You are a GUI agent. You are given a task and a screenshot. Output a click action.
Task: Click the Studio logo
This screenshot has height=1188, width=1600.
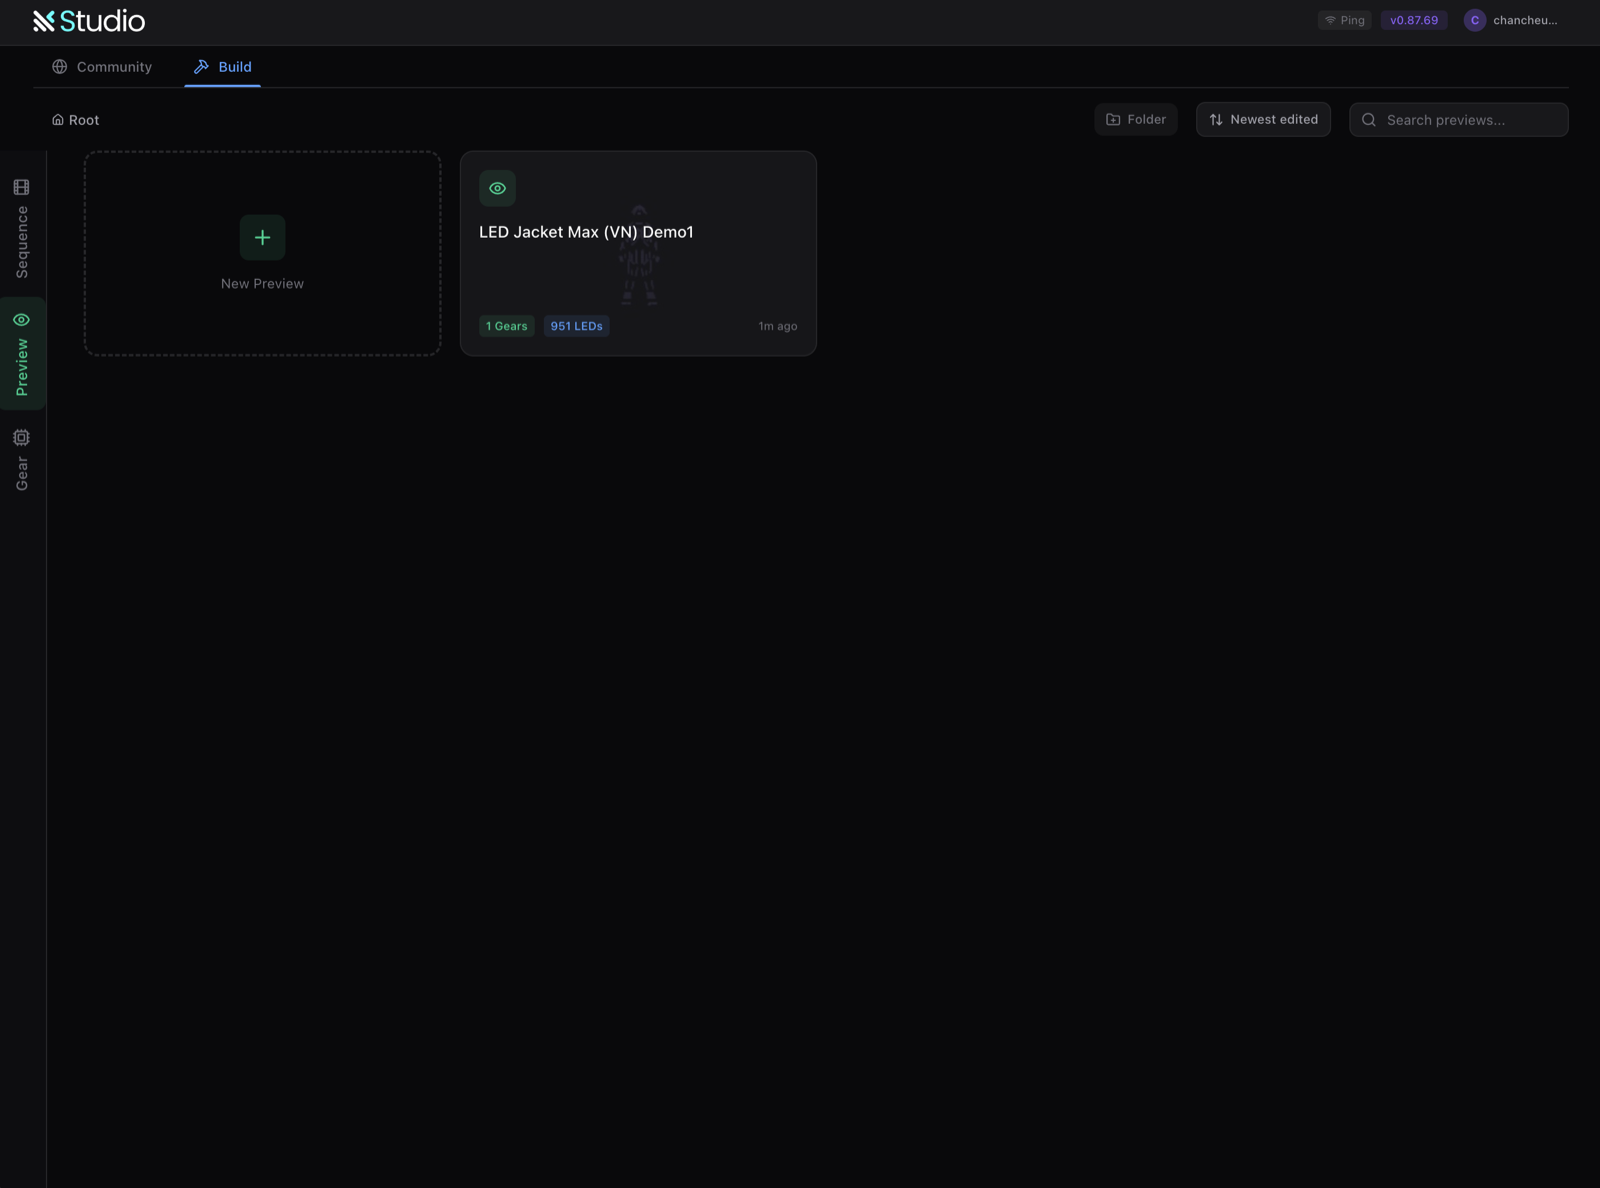pos(89,21)
